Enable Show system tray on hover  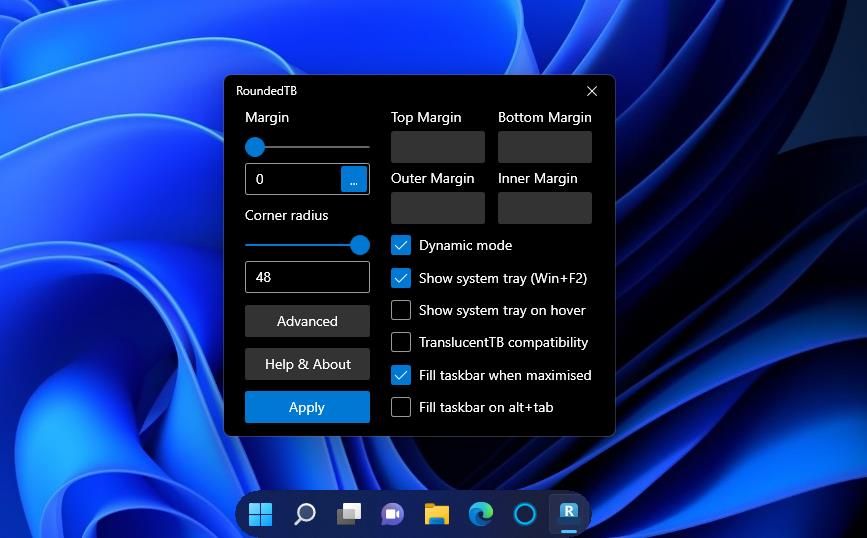pyautogui.click(x=401, y=310)
